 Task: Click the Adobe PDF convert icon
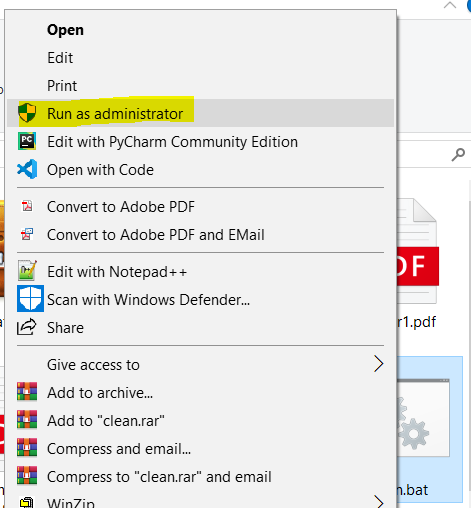click(x=27, y=206)
